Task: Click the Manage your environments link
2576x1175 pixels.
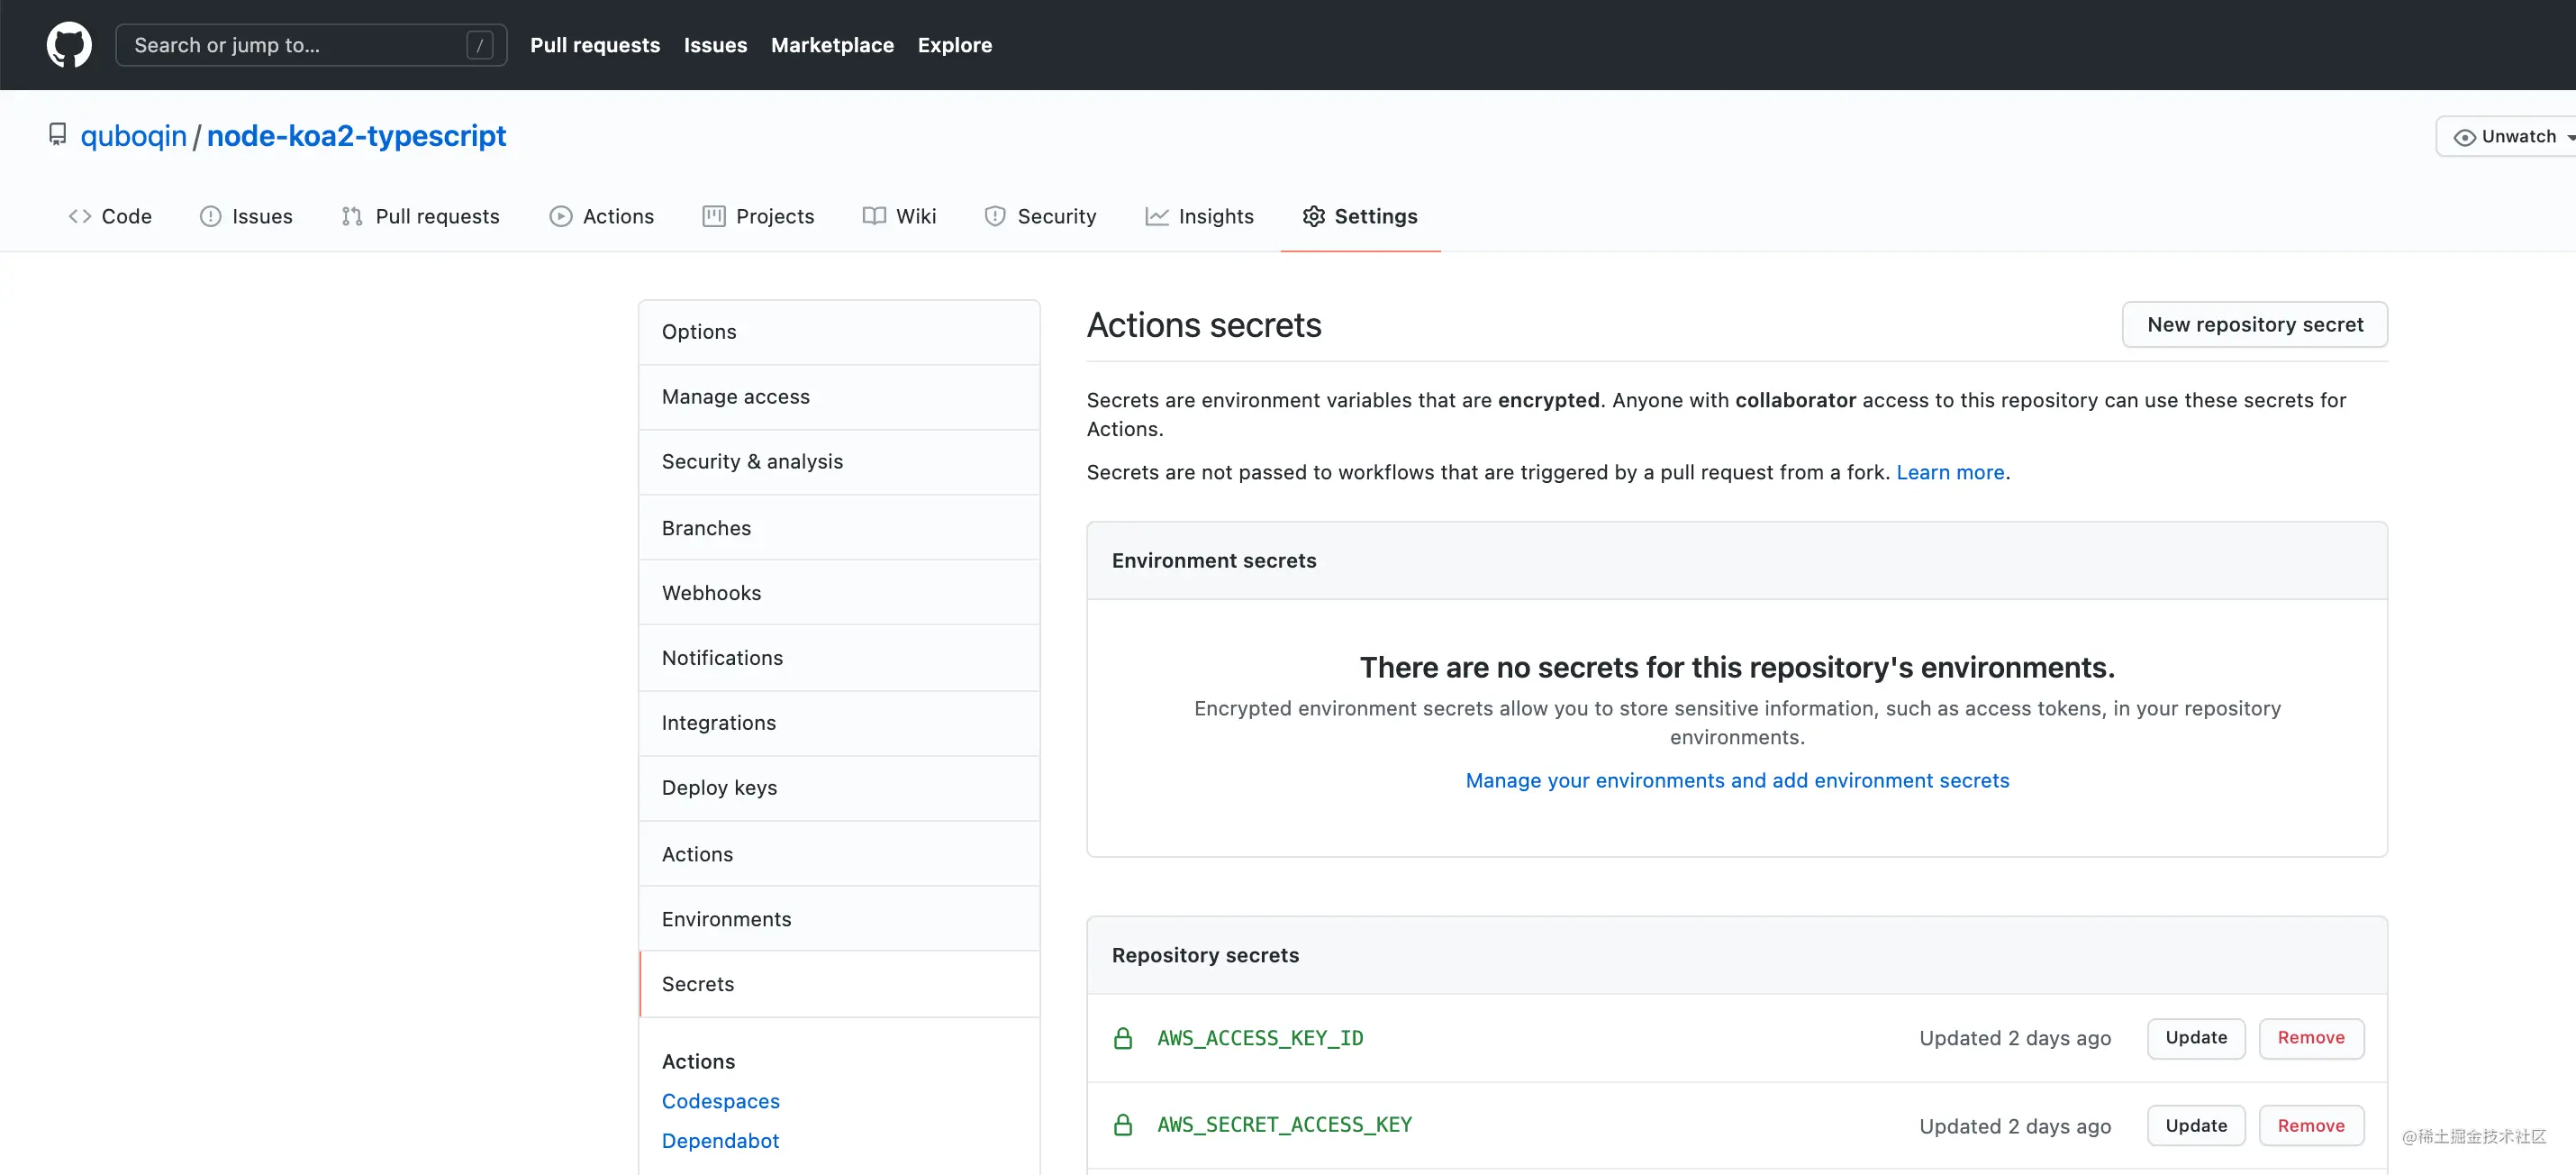Action: coord(1738,779)
